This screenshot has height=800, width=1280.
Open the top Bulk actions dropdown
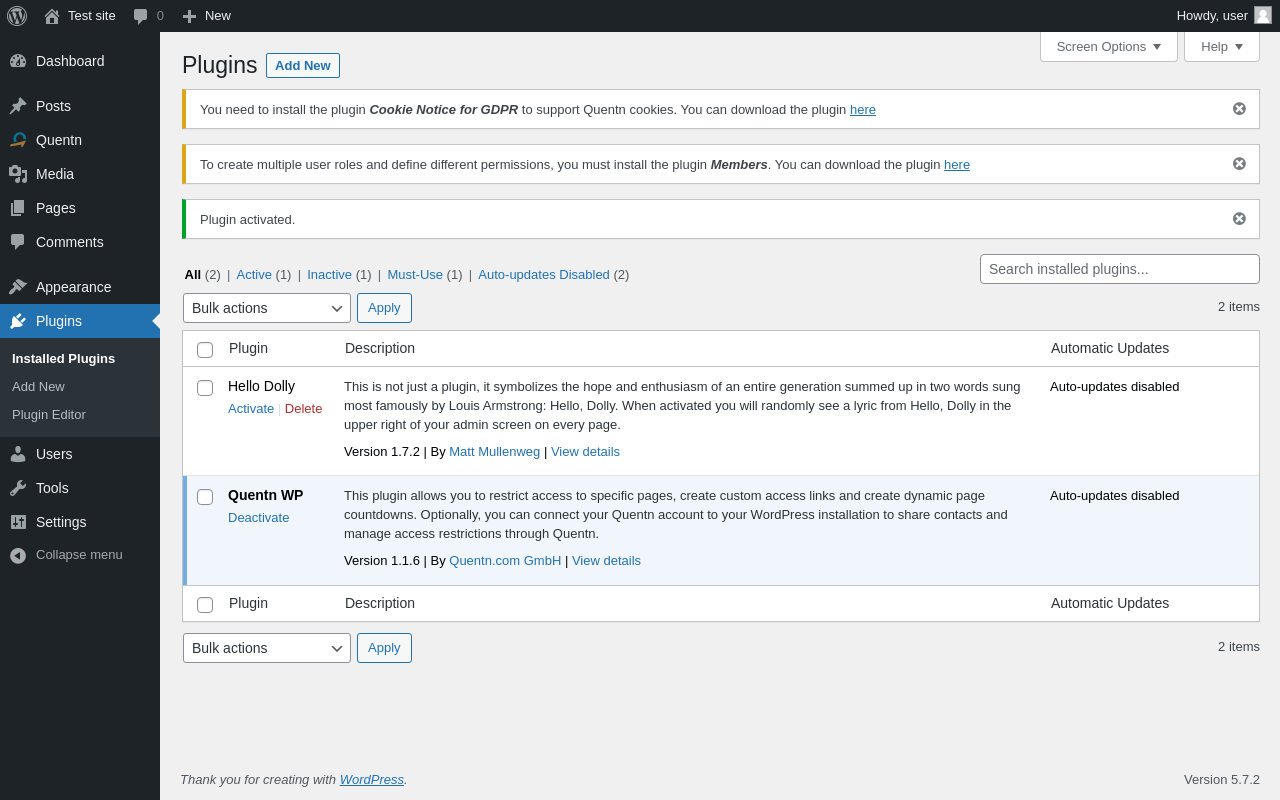pyautogui.click(x=266, y=308)
